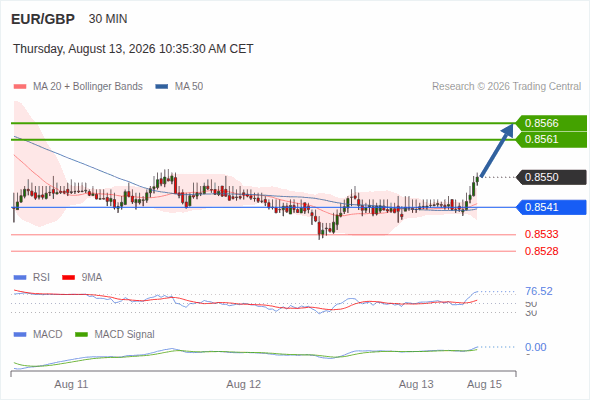Click the 76.52 RSI value label

[539, 291]
